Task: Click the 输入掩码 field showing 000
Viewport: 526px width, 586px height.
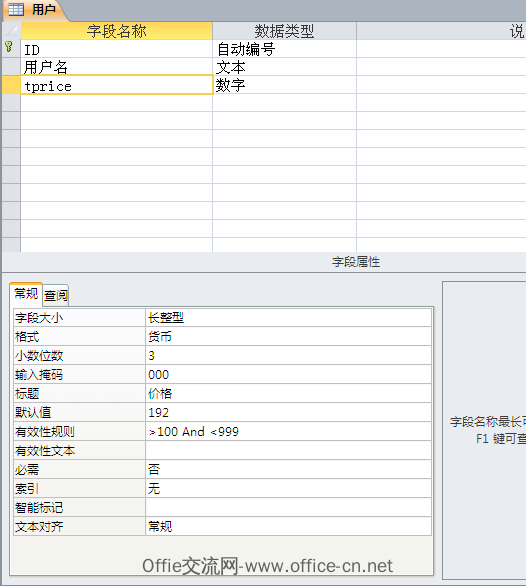Action: click(288, 374)
